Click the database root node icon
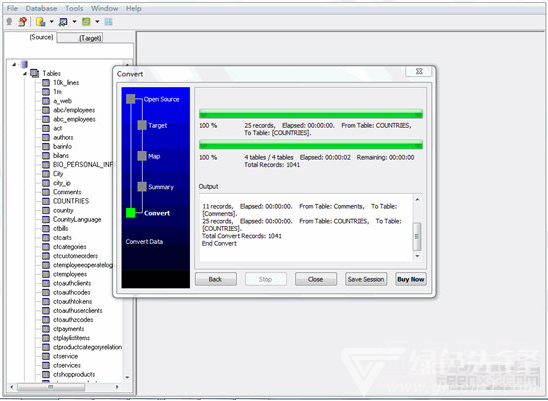Viewport: 548px width, 401px height. coord(24,64)
